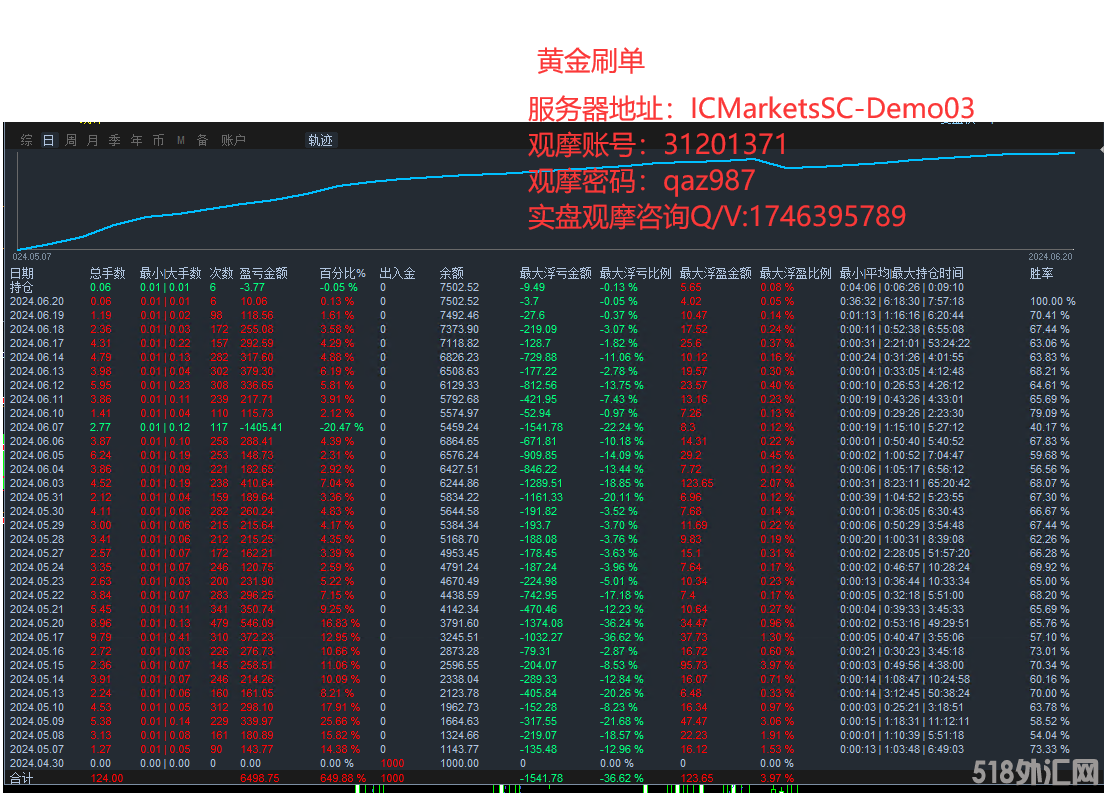The width and height of the screenshot is (1106, 796).
Task: Click the M tab
Action: (181, 141)
